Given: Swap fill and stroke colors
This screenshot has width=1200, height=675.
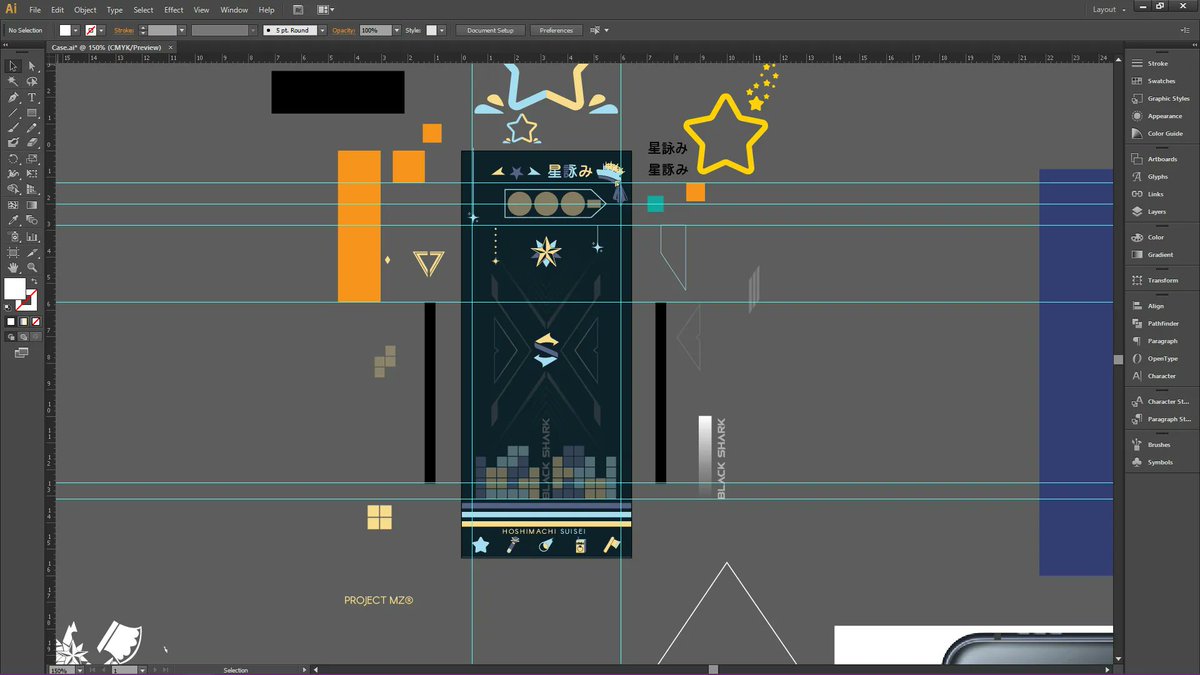Looking at the screenshot, I should pos(33,282).
